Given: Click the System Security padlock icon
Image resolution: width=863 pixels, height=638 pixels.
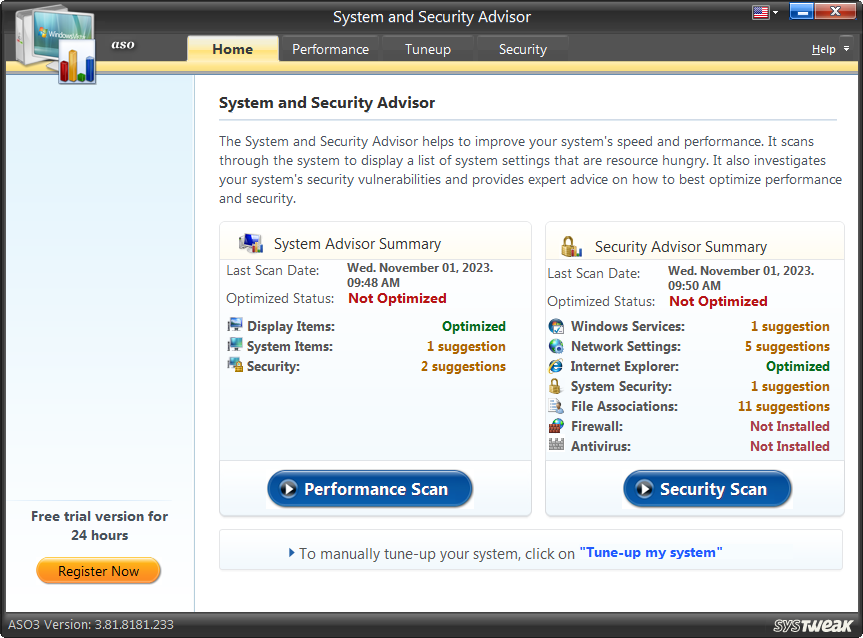Looking at the screenshot, I should tap(556, 386).
